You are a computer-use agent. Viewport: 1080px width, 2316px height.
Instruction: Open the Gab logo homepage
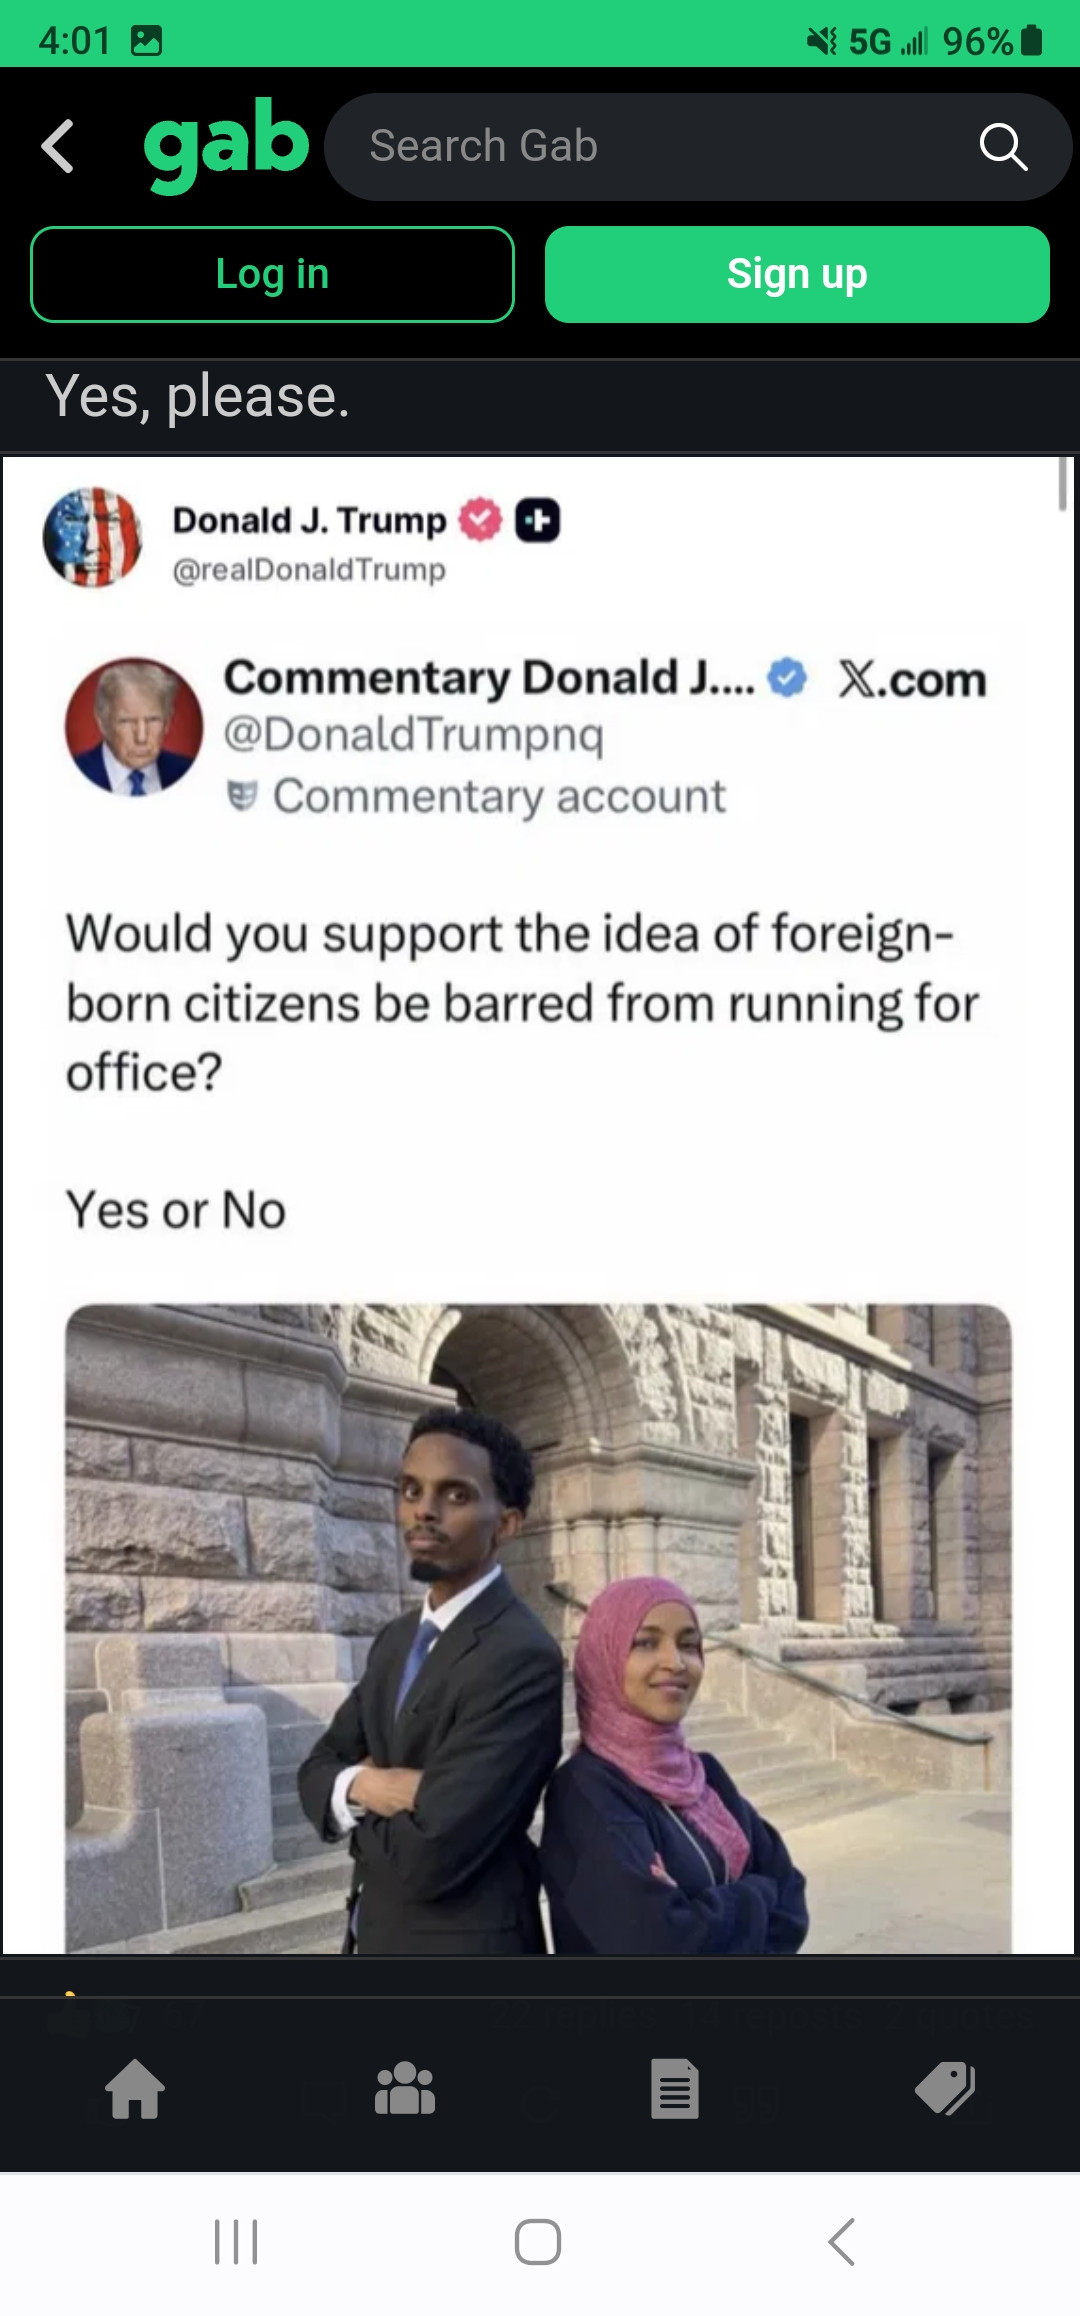226,145
